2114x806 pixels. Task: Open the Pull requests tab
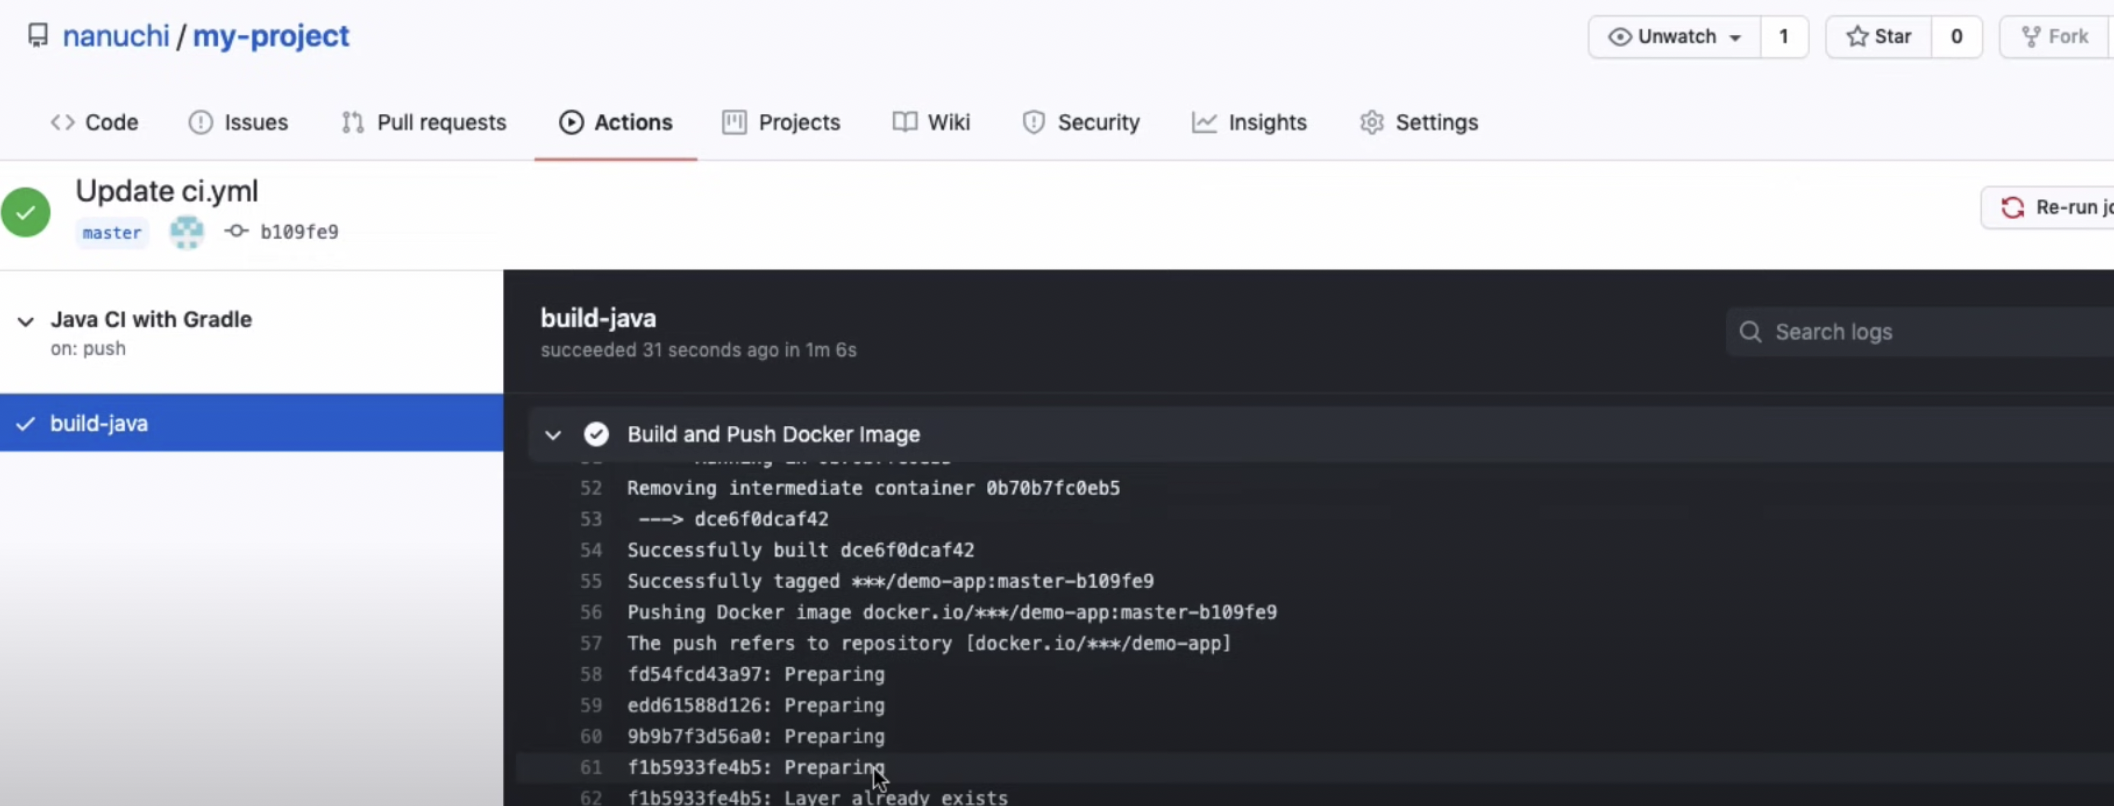pos(424,122)
